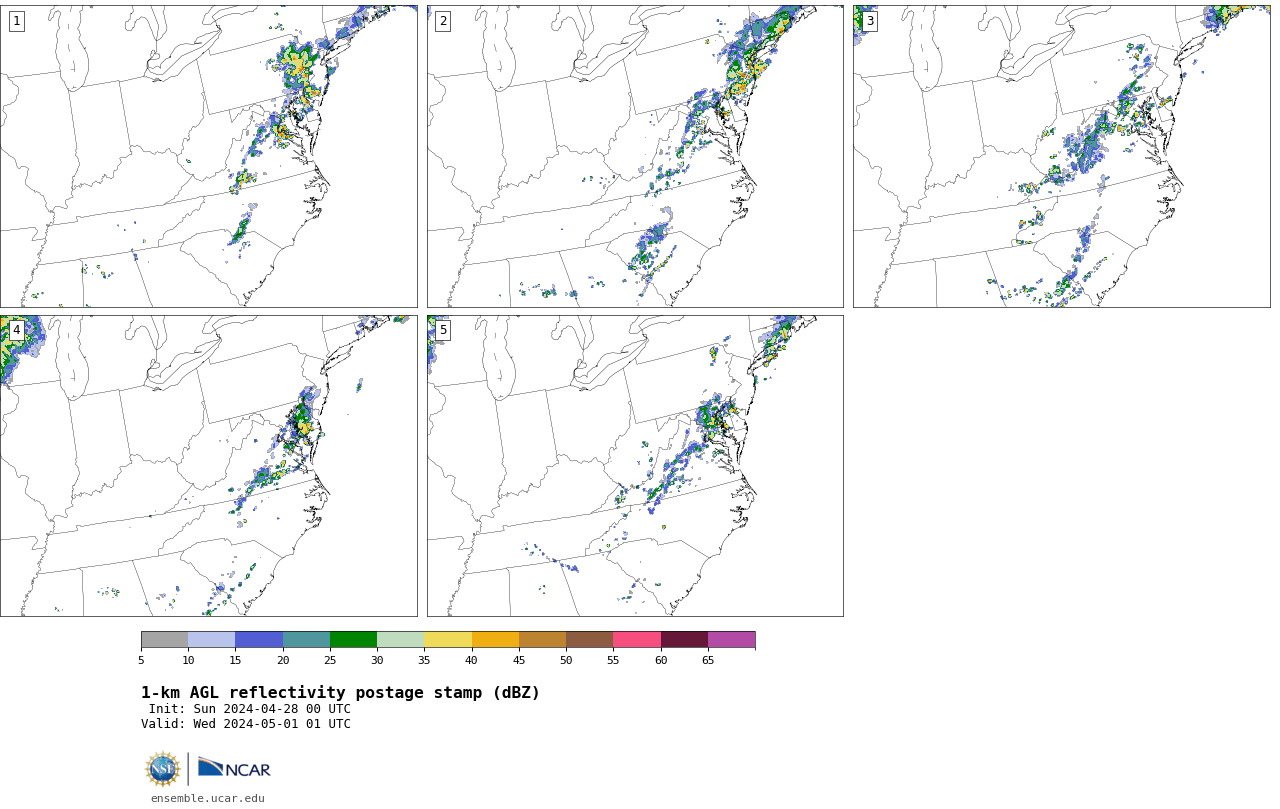Click the purple 65+ dBZ swatch
Screen dimensions: 1280x809
pyautogui.click(x=731, y=640)
